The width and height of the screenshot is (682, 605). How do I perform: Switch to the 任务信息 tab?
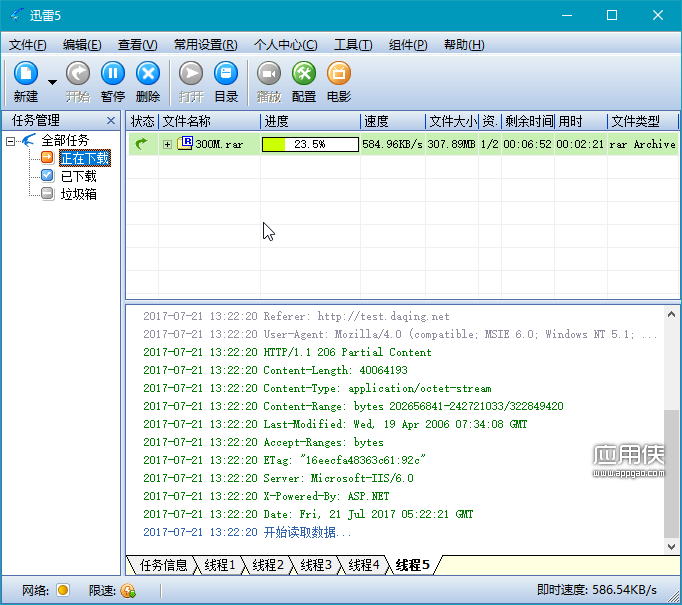pyautogui.click(x=163, y=565)
